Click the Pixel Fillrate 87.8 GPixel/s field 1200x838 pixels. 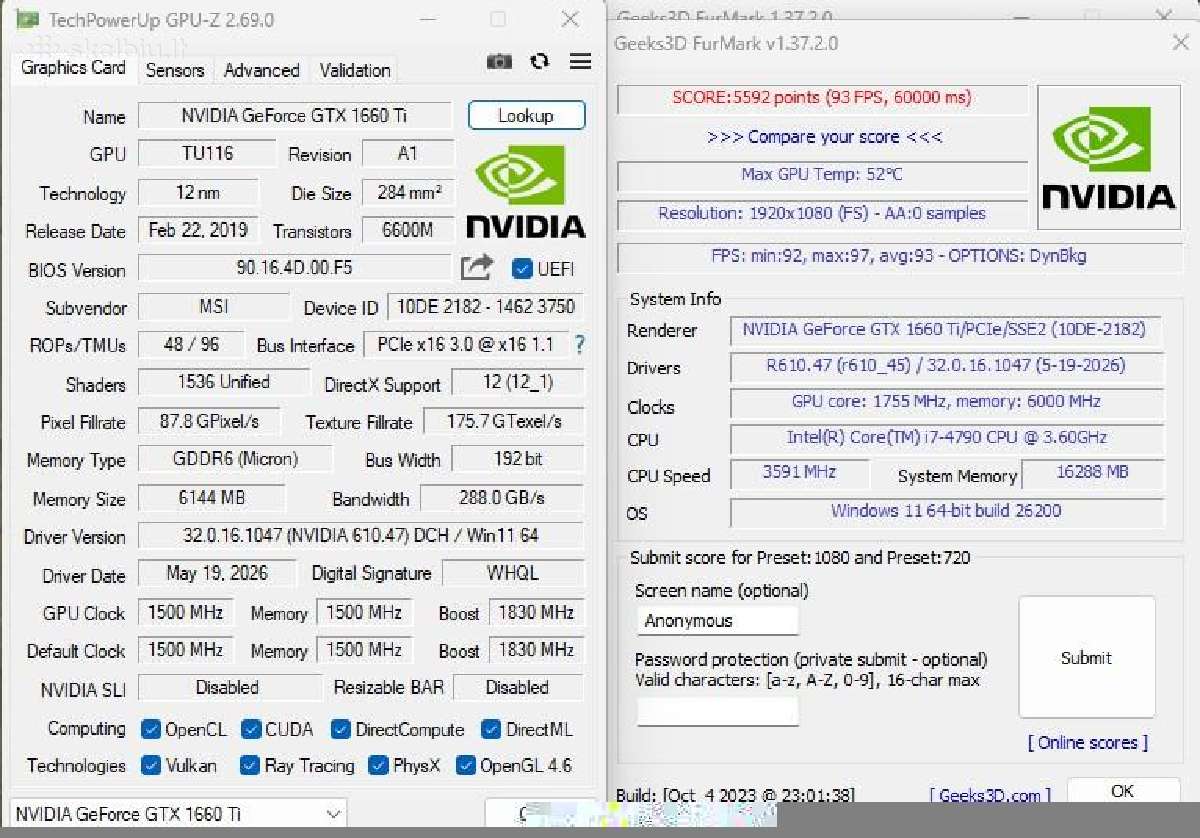(x=209, y=421)
